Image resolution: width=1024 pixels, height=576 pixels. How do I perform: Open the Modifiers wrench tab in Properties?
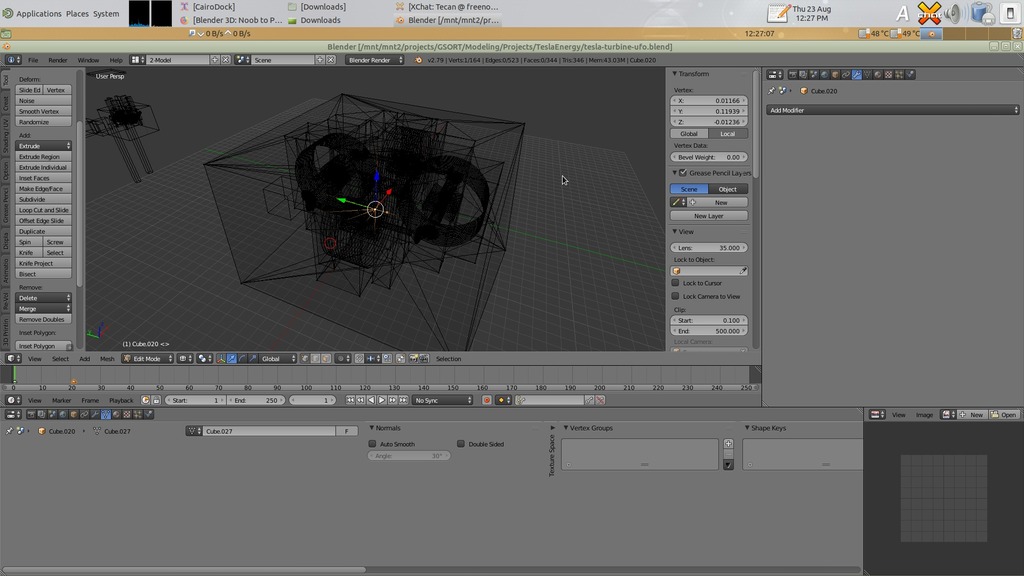[x=856, y=74]
